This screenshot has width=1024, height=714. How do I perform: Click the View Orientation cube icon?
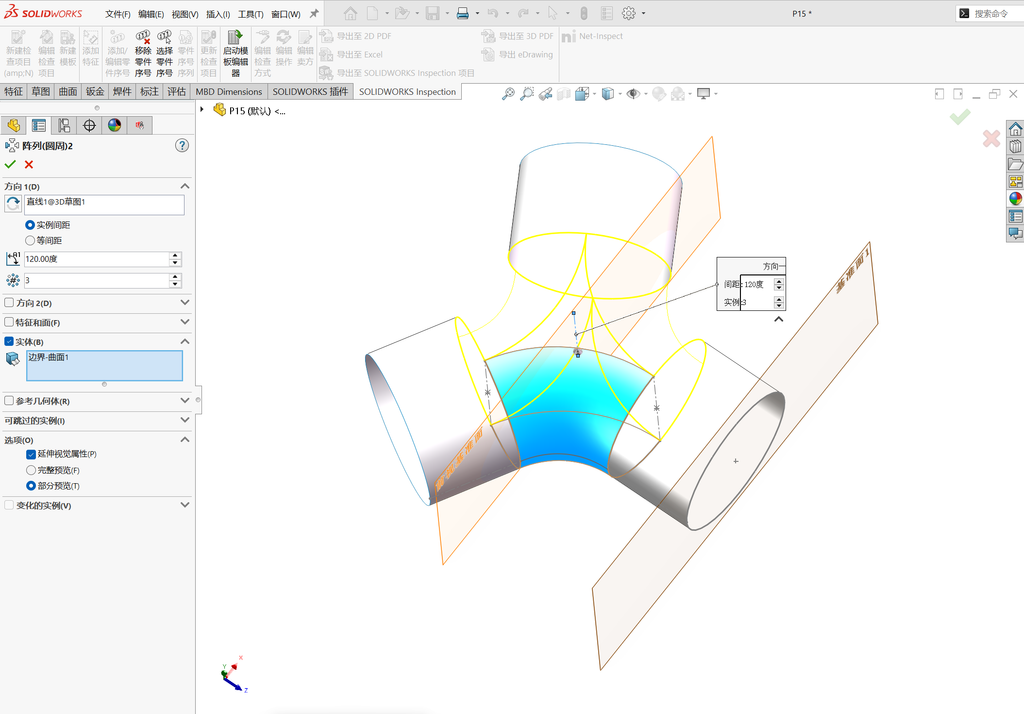point(582,94)
